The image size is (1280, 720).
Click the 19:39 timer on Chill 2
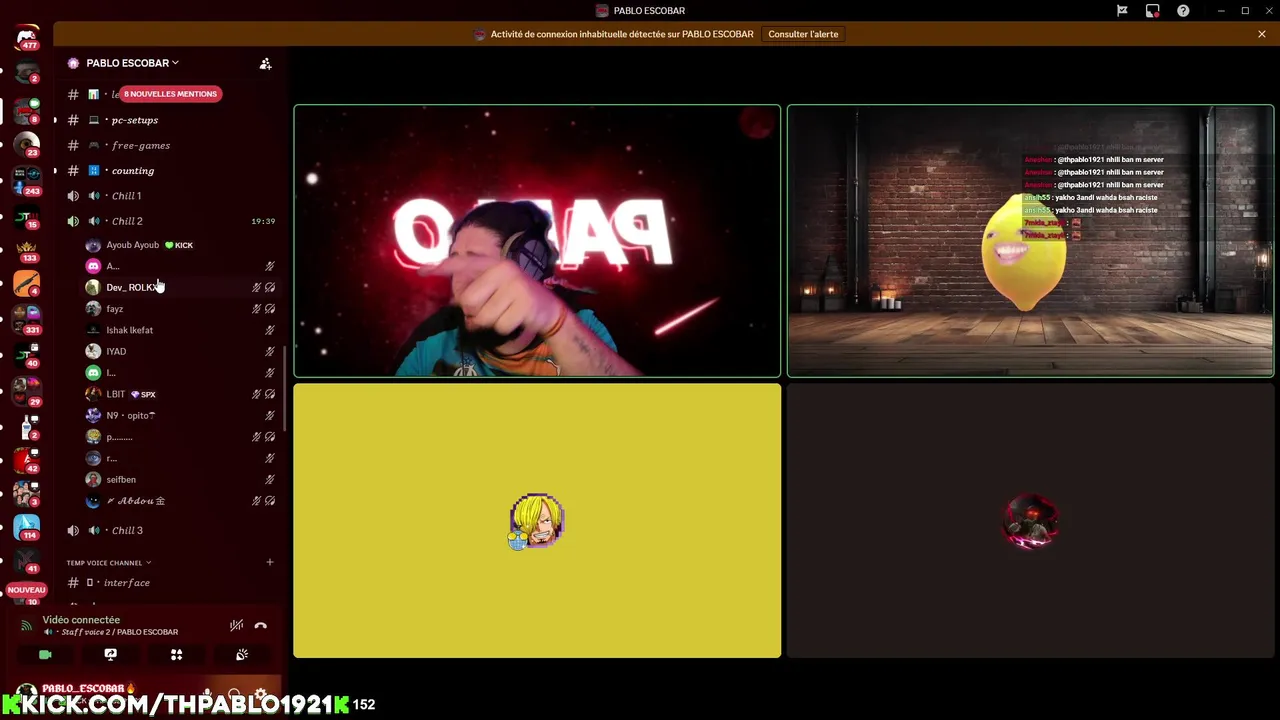coord(263,221)
